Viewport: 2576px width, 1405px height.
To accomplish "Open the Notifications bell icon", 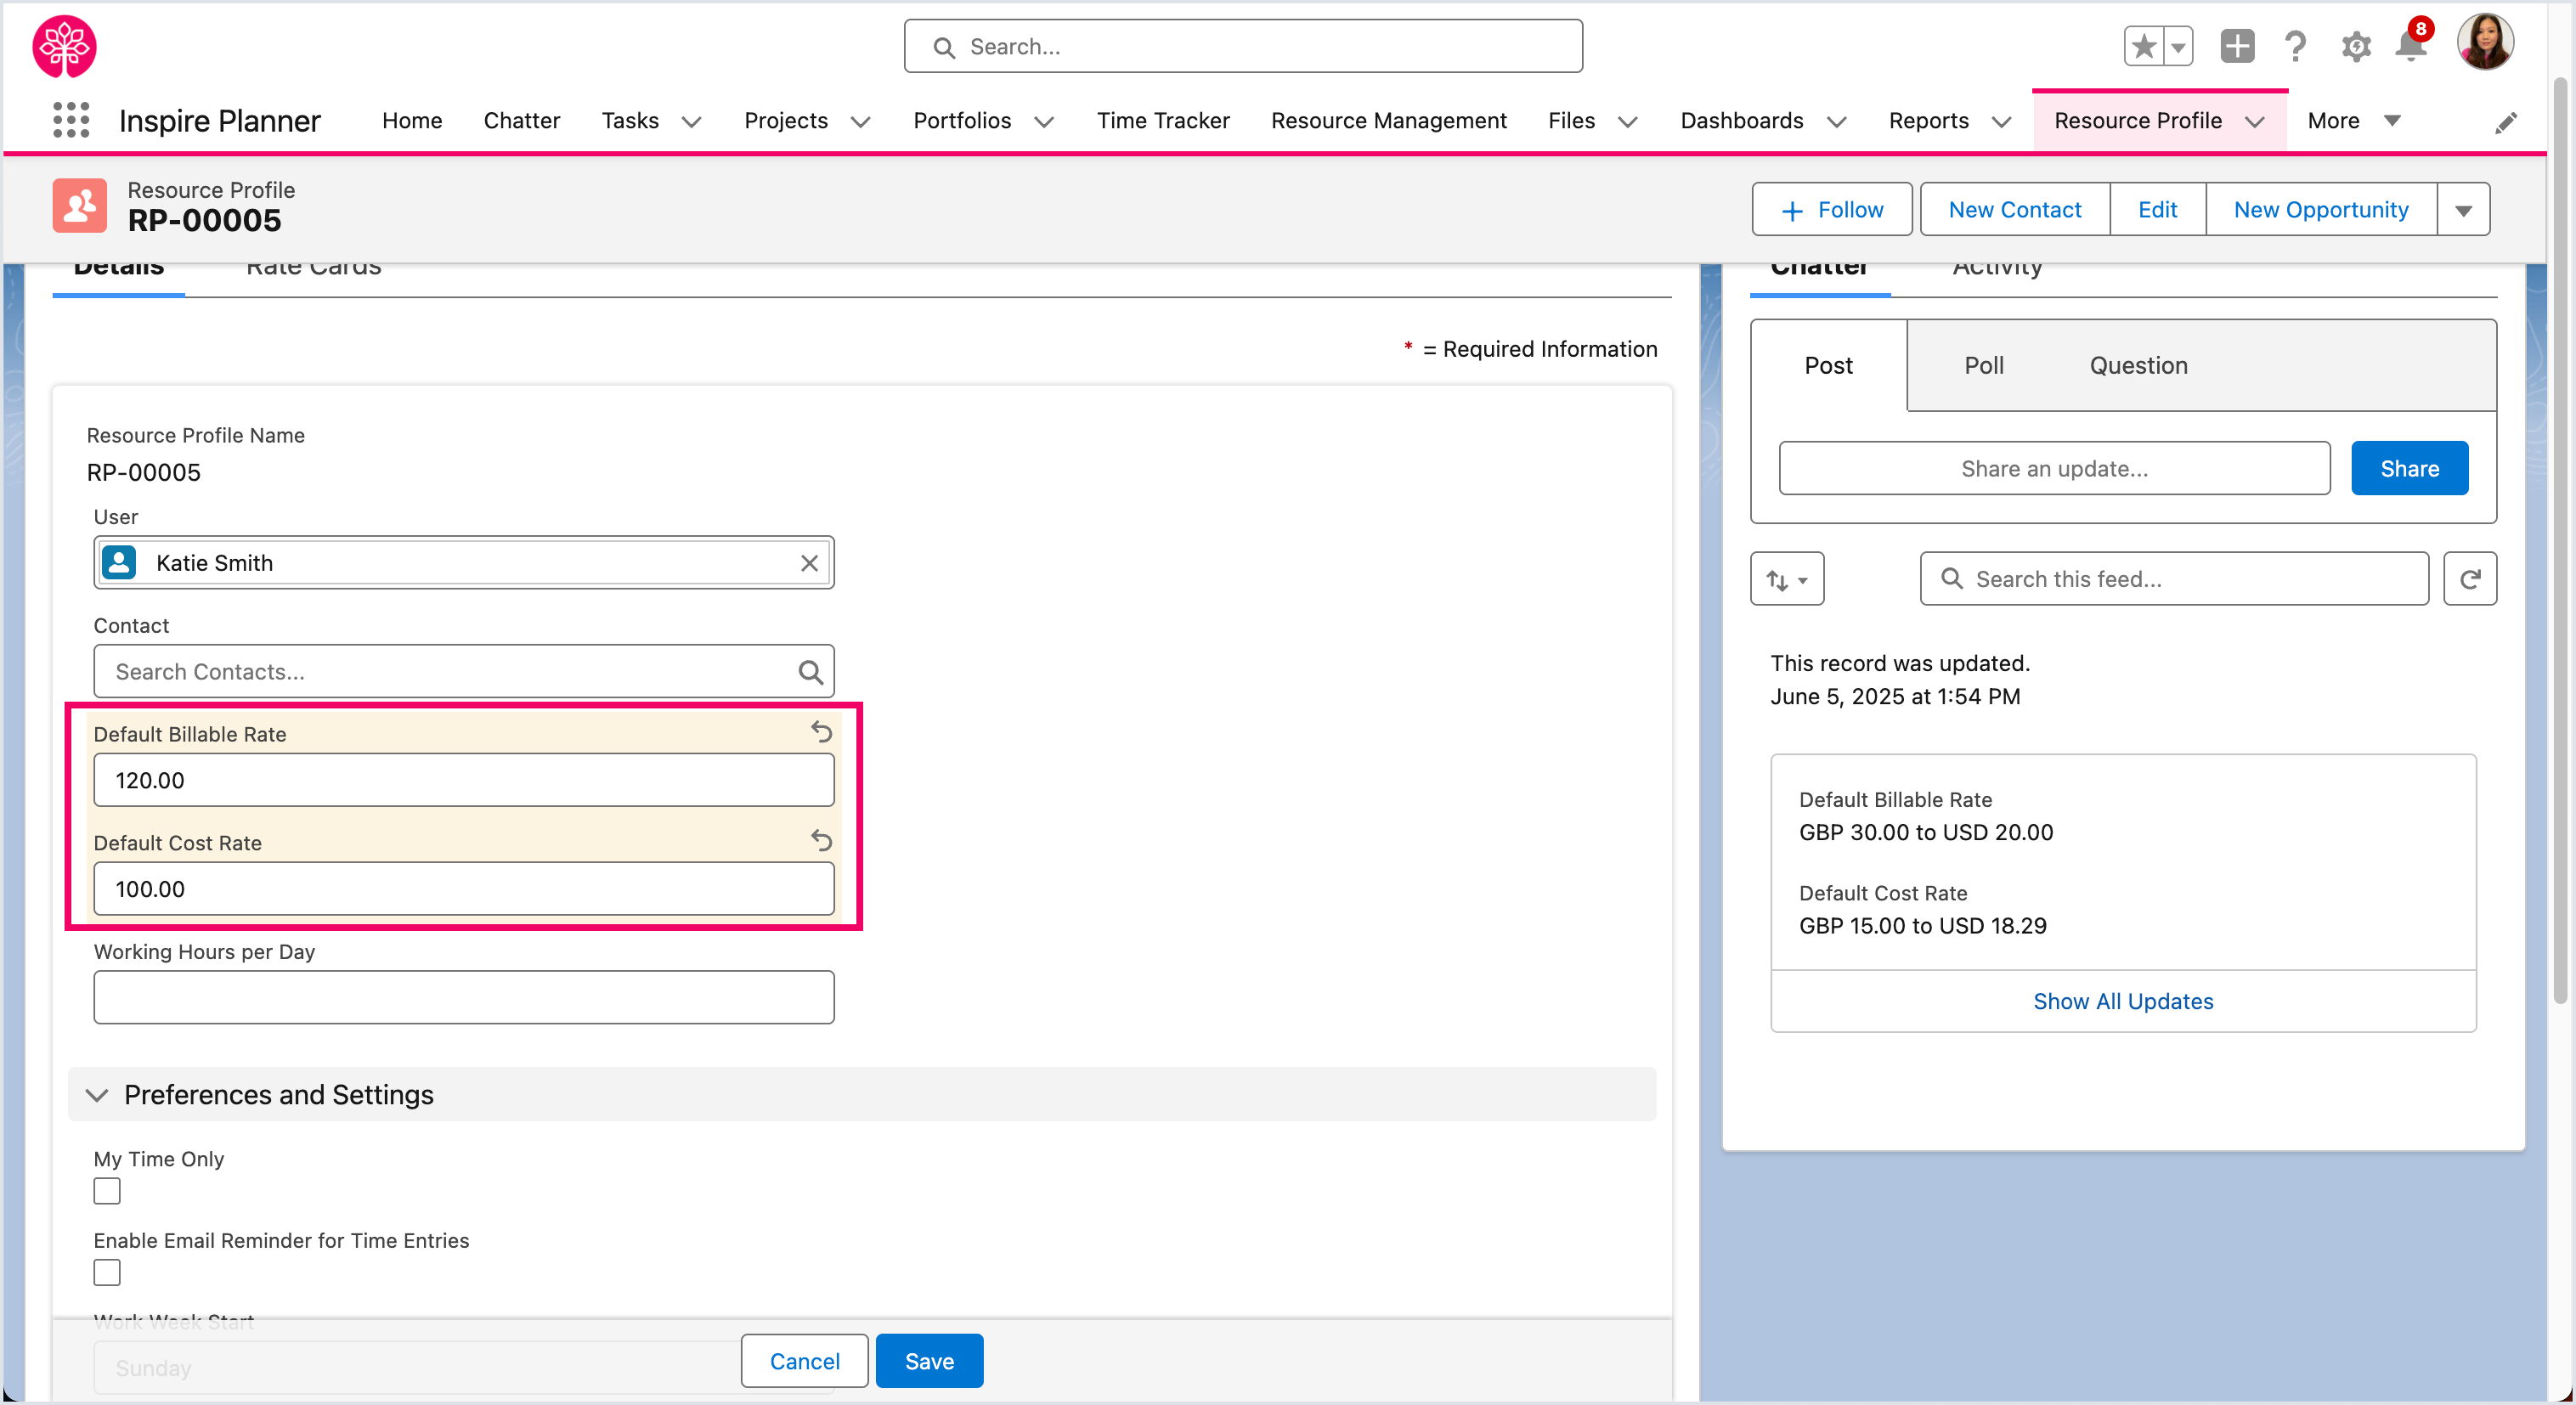I will click(x=2411, y=46).
